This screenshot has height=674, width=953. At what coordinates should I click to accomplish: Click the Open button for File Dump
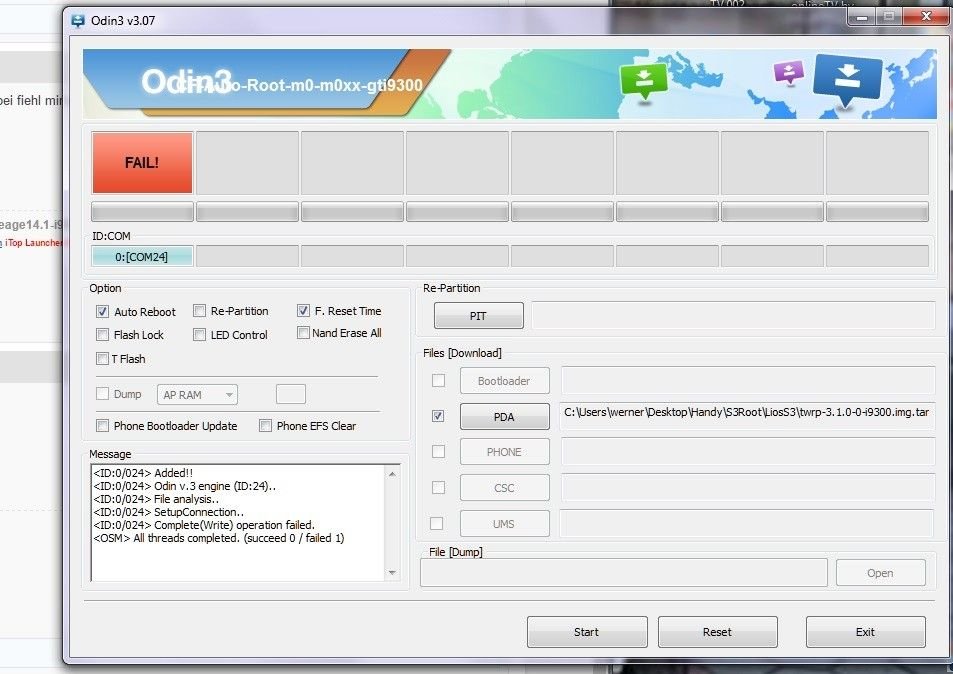(x=881, y=573)
